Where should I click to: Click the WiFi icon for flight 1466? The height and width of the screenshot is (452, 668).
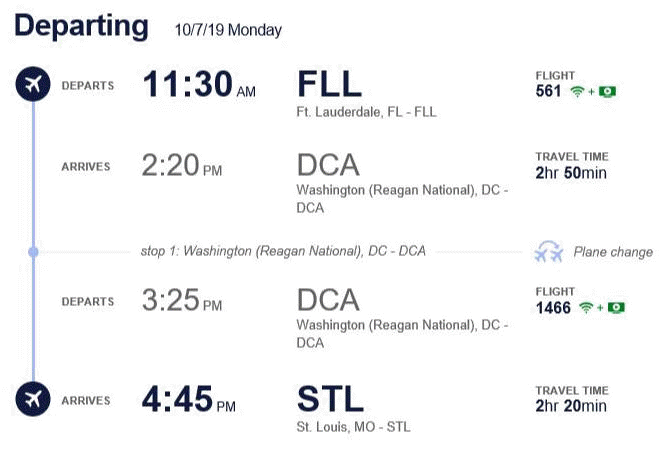[586, 308]
